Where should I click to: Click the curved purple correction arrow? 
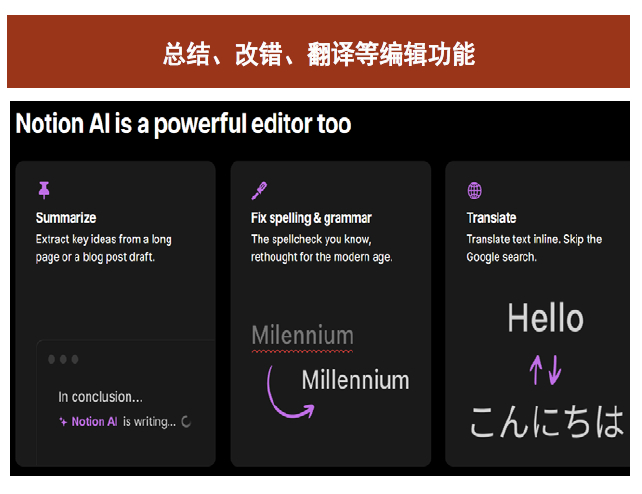290,393
